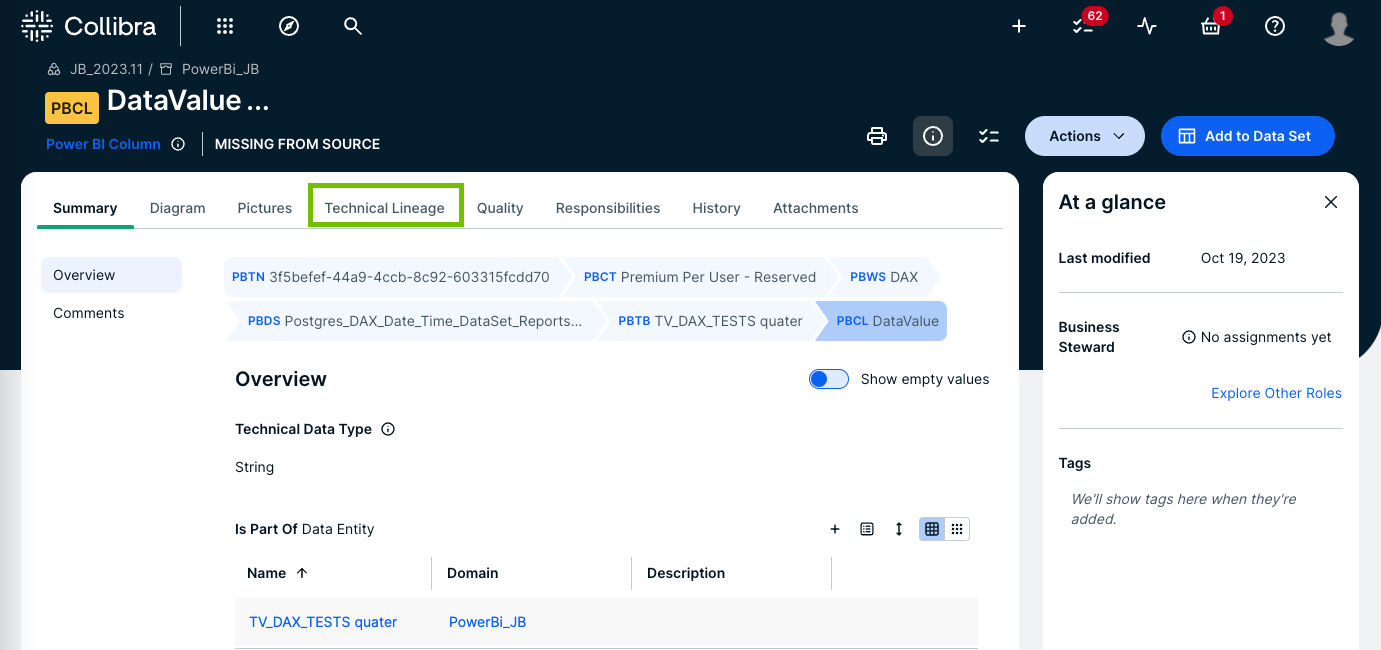This screenshot has height=650, width=1381.
Task: Open the search magnifier icon
Action: [353, 27]
